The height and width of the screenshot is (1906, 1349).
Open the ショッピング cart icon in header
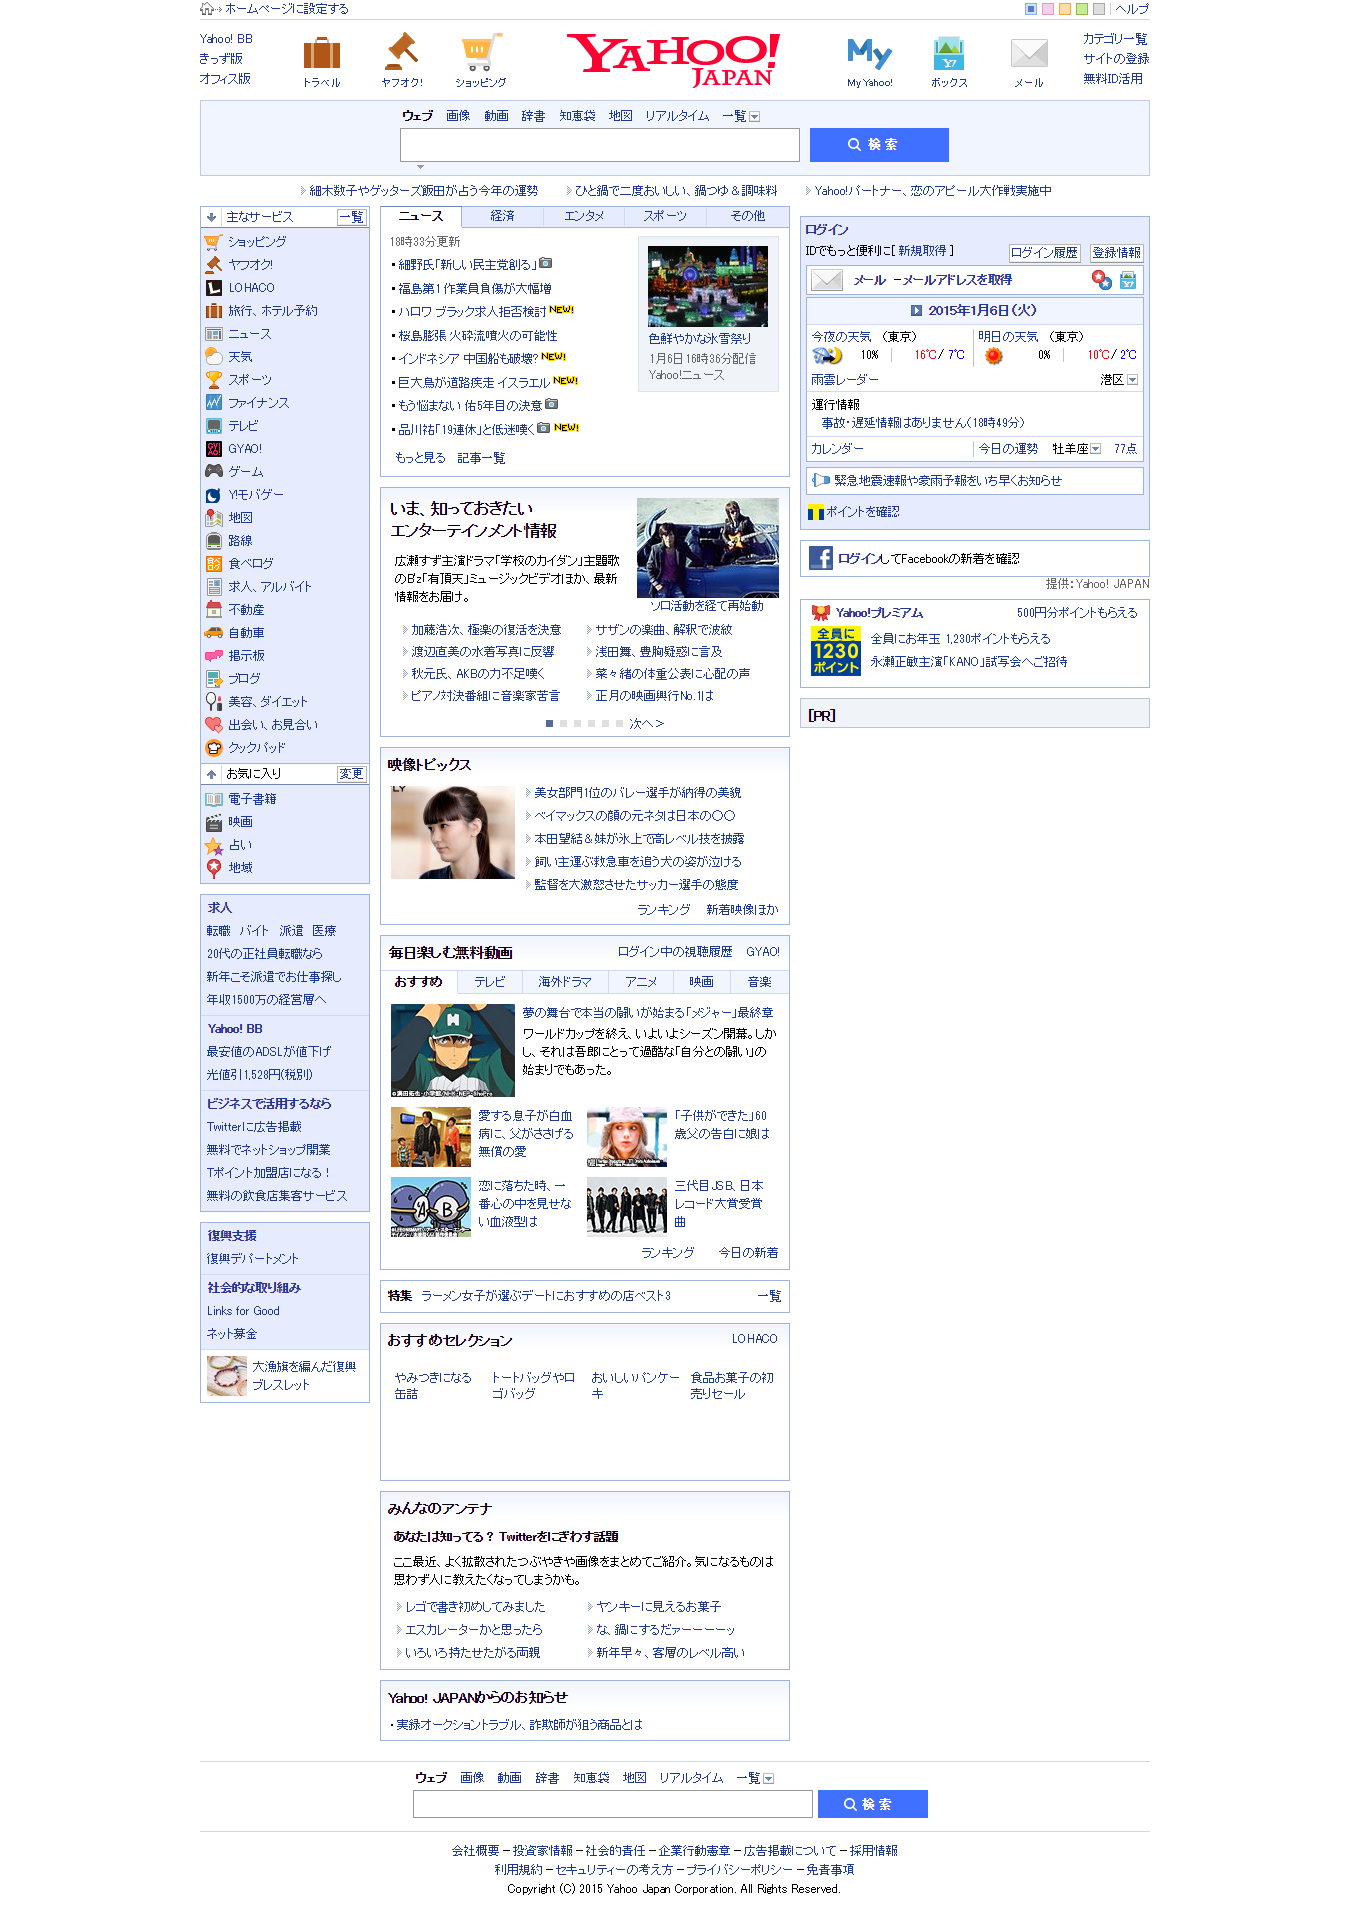point(480,52)
